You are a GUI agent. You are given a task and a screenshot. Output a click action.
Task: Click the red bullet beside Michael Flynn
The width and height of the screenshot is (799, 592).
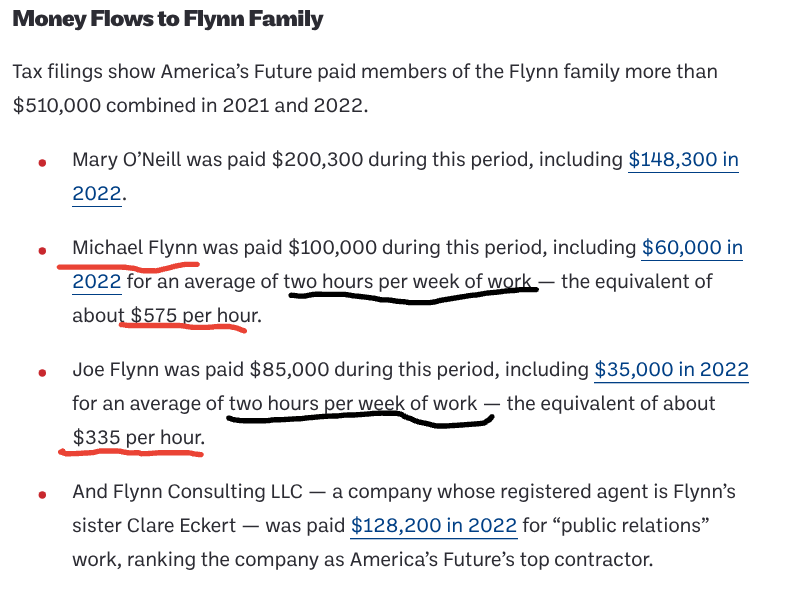tap(42, 249)
